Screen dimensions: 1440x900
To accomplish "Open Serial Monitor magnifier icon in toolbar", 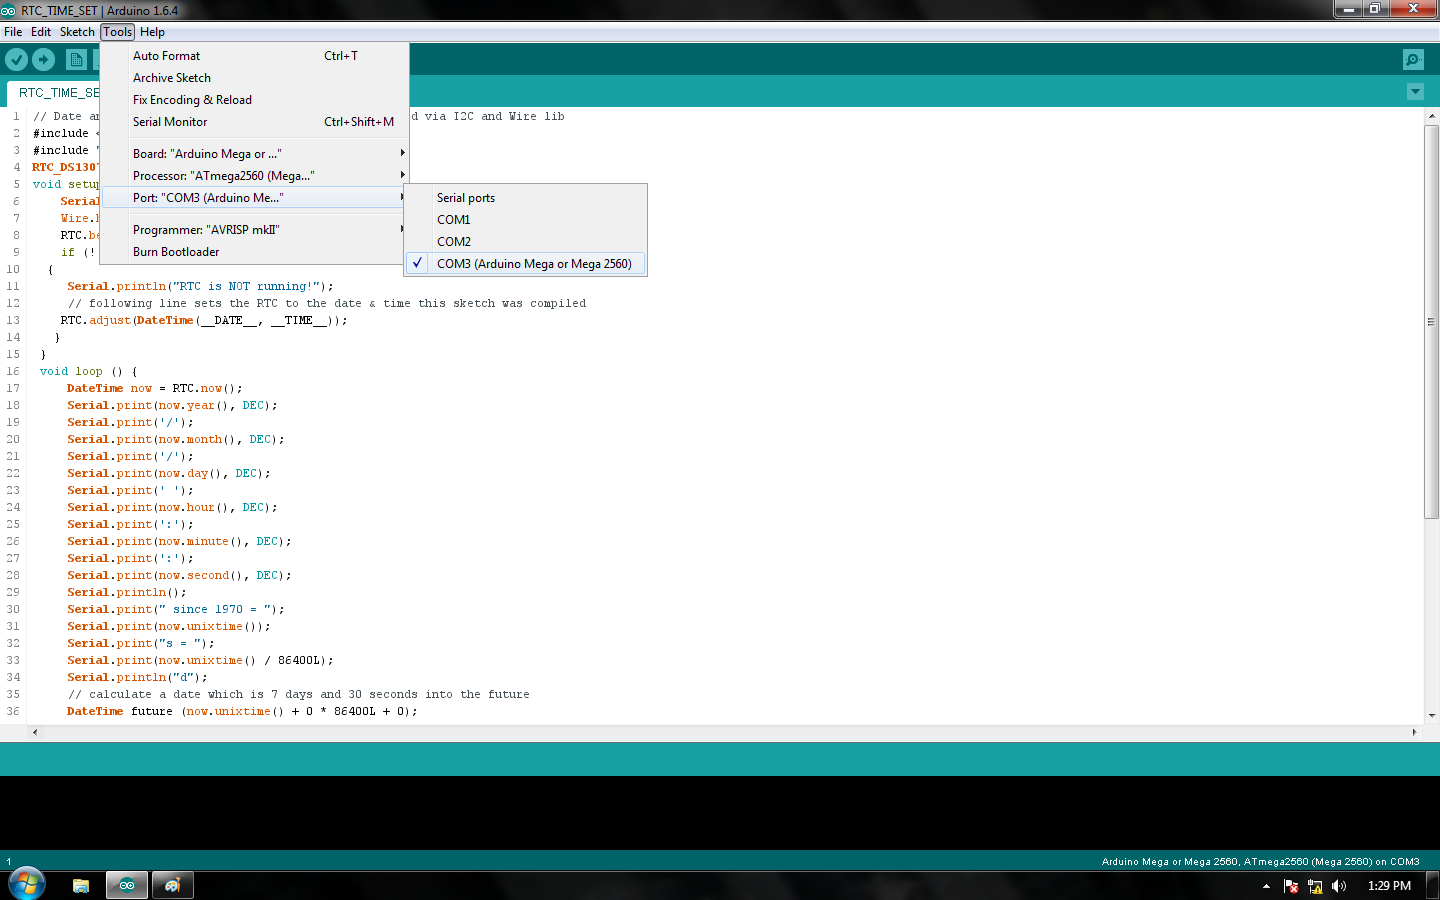I will 1413,60.
